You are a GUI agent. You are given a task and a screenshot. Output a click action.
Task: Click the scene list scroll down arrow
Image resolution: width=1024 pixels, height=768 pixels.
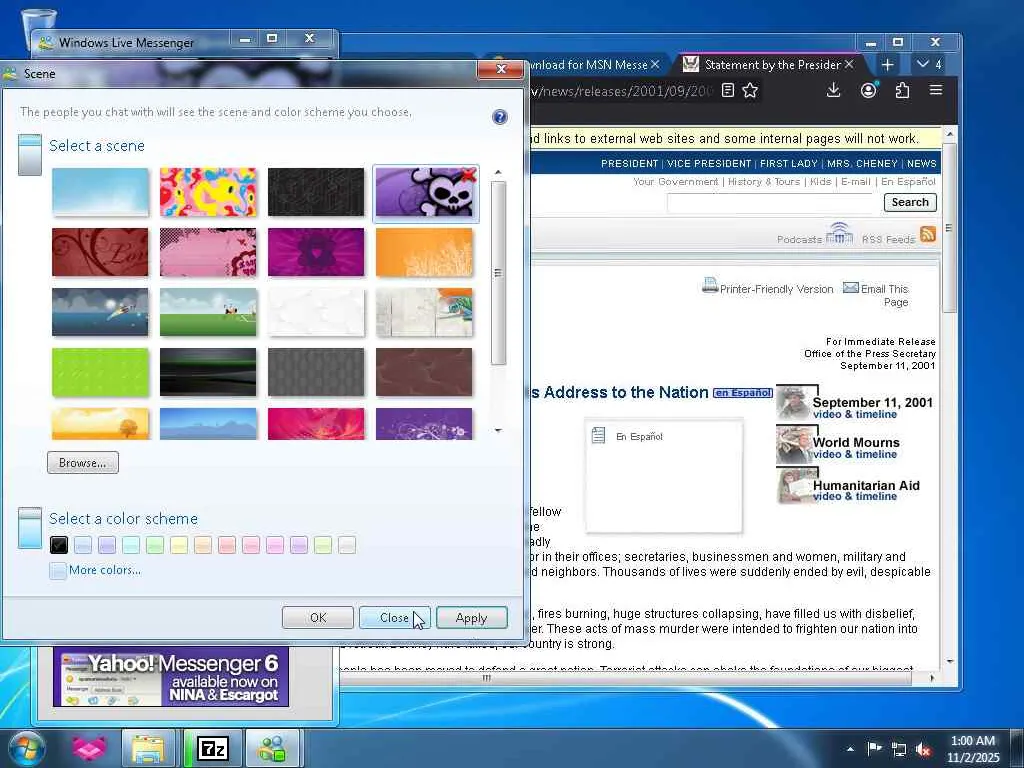tap(498, 430)
